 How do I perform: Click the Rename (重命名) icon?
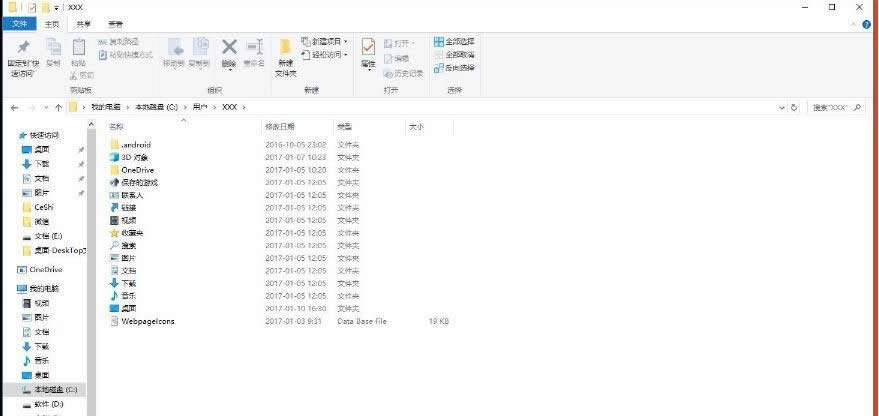(255, 52)
